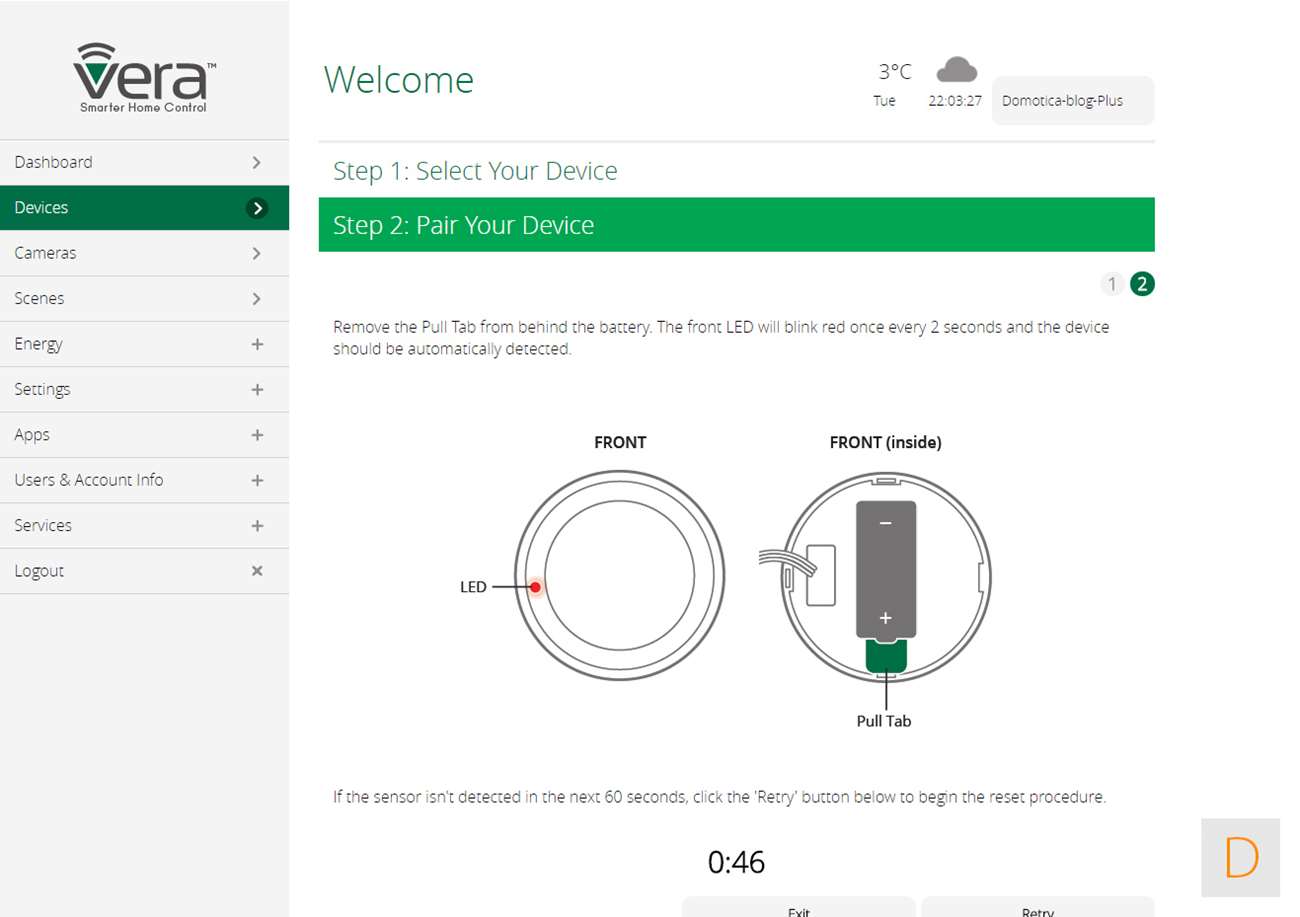
Task: Click the red LED indicator in diagram
Action: (x=536, y=587)
